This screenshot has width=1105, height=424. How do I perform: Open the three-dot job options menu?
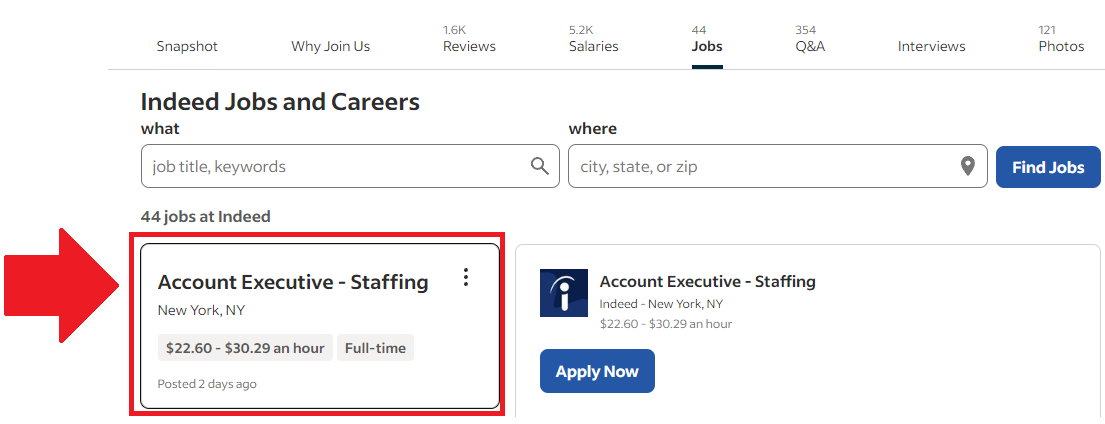[465, 277]
